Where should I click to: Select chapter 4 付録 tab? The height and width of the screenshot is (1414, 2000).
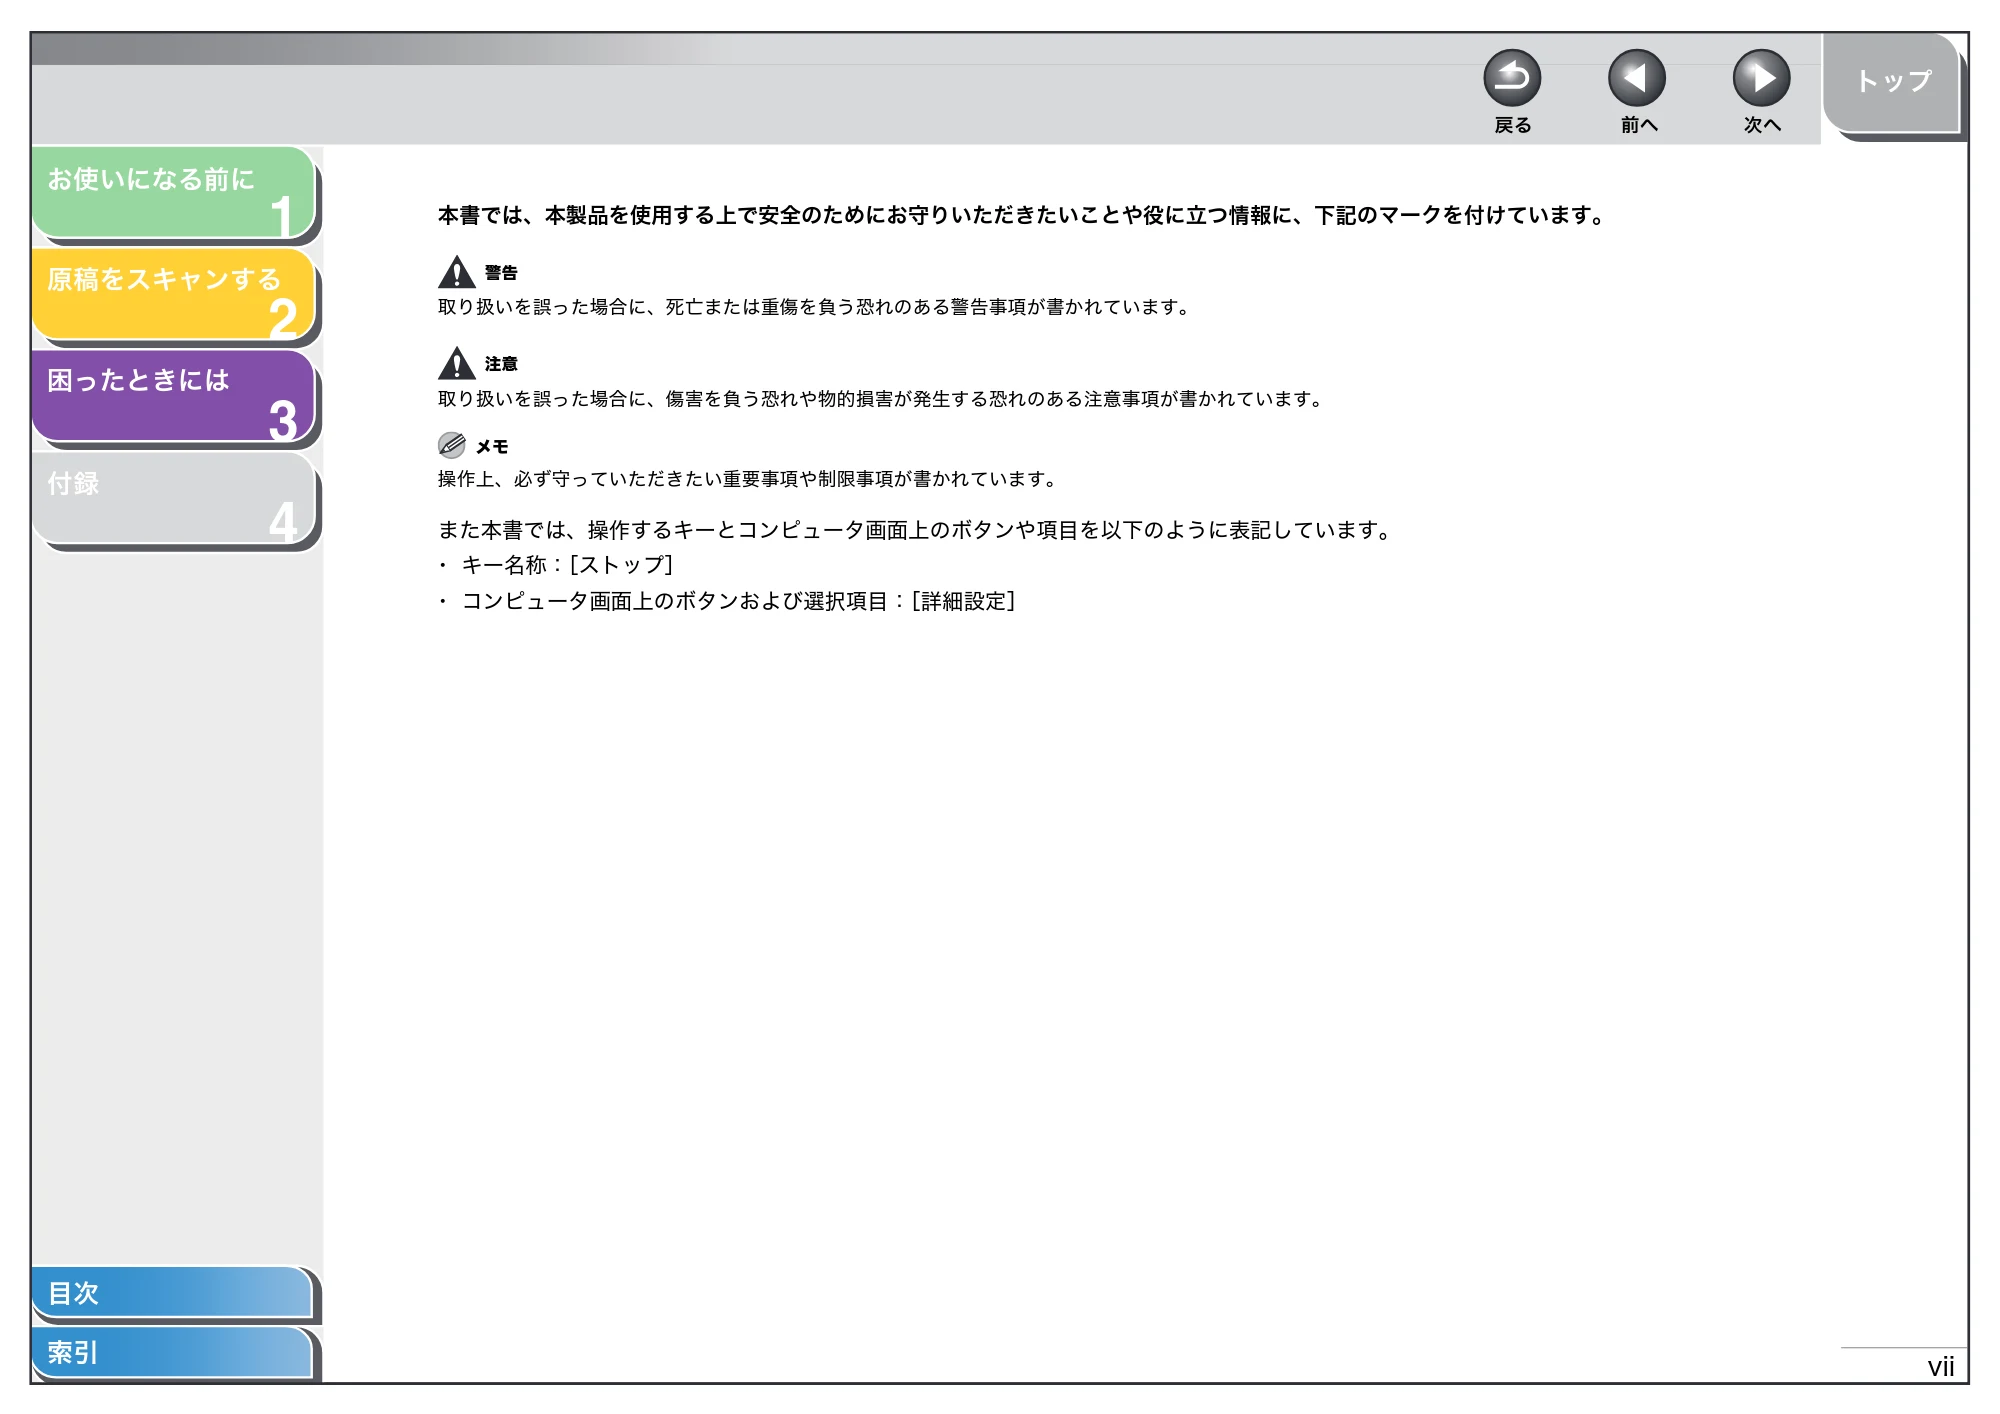174,498
